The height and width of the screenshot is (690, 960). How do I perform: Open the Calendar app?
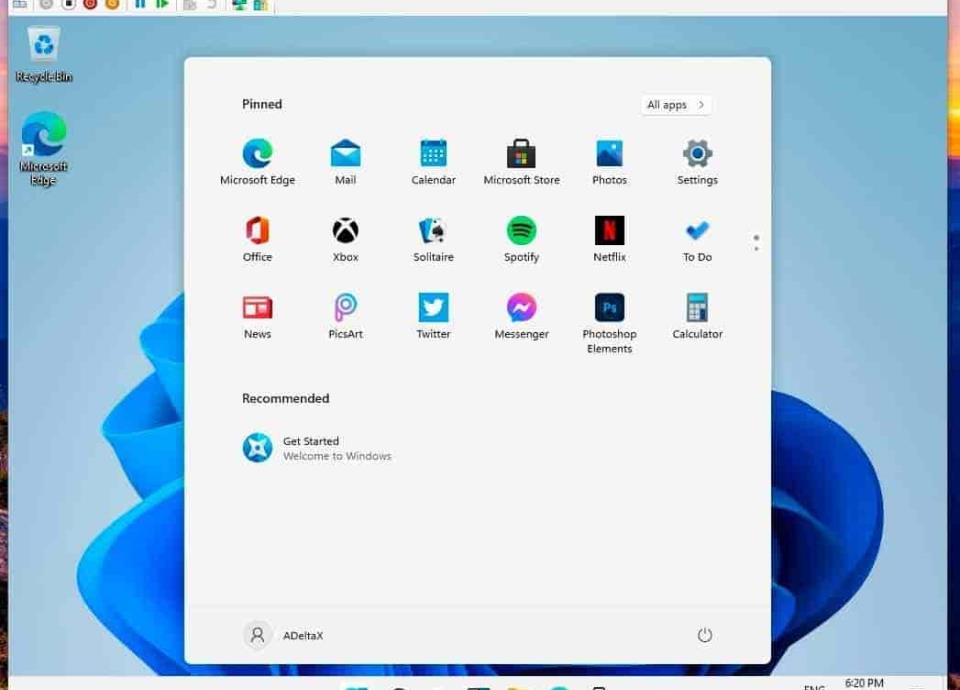433,154
